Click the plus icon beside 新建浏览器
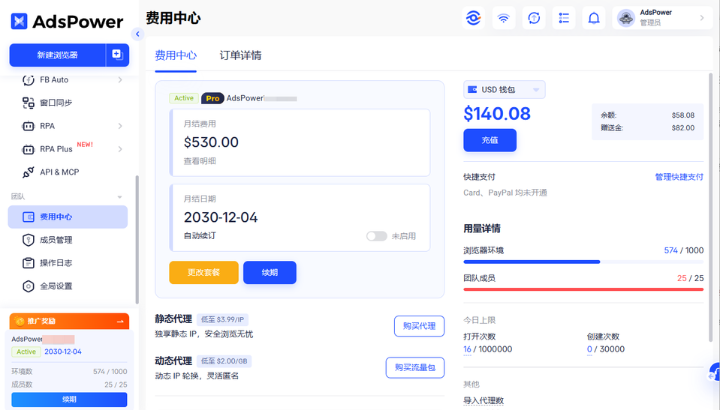The image size is (720, 410). tap(117, 55)
